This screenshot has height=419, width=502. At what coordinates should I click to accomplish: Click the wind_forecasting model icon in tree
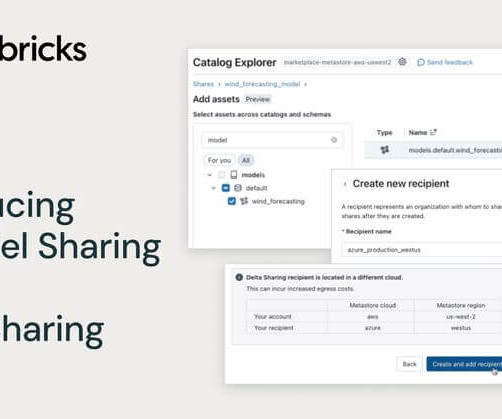[244, 201]
